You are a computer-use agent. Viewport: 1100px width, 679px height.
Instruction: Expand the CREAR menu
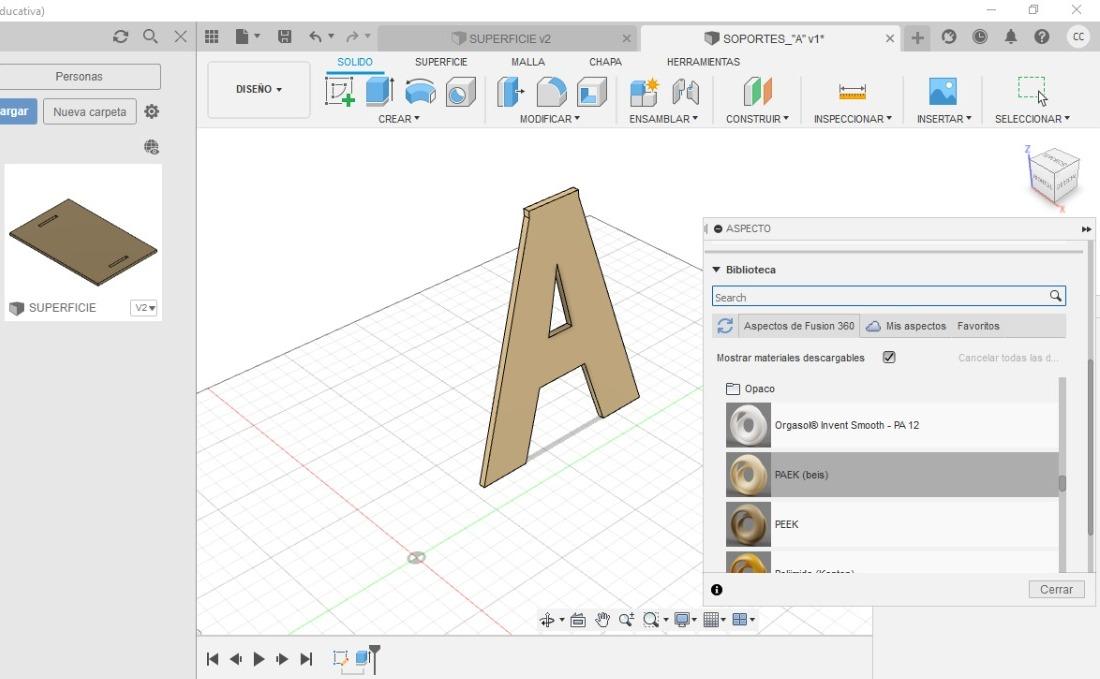point(398,119)
